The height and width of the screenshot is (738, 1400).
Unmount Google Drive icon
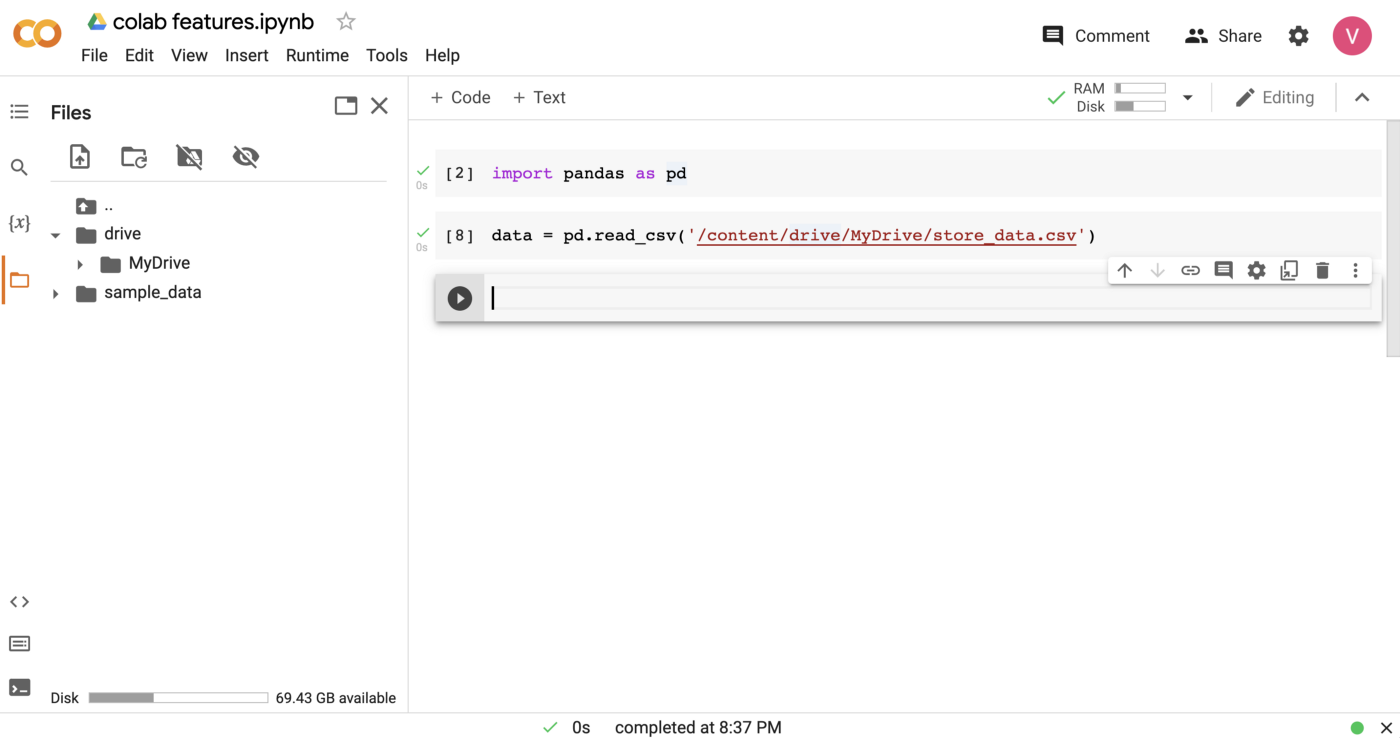point(189,156)
